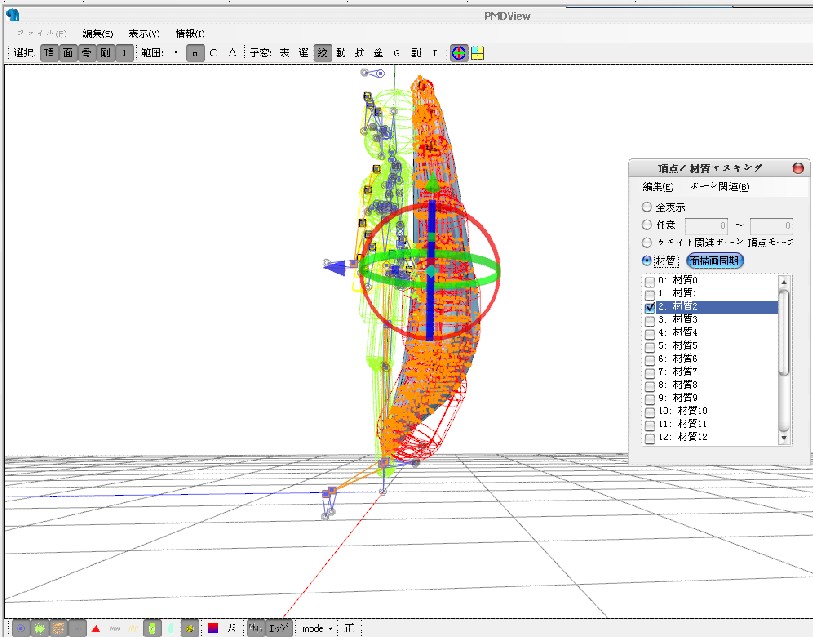This screenshot has width=813, height=637.
Task: Click the yellow save-style icon in top toolbar
Action: [478, 53]
